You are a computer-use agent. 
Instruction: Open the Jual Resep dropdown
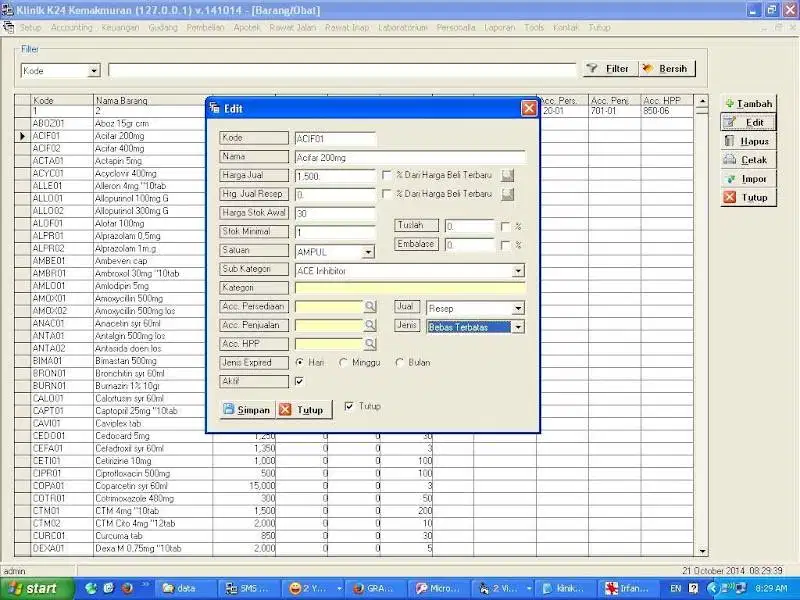[x=518, y=308]
